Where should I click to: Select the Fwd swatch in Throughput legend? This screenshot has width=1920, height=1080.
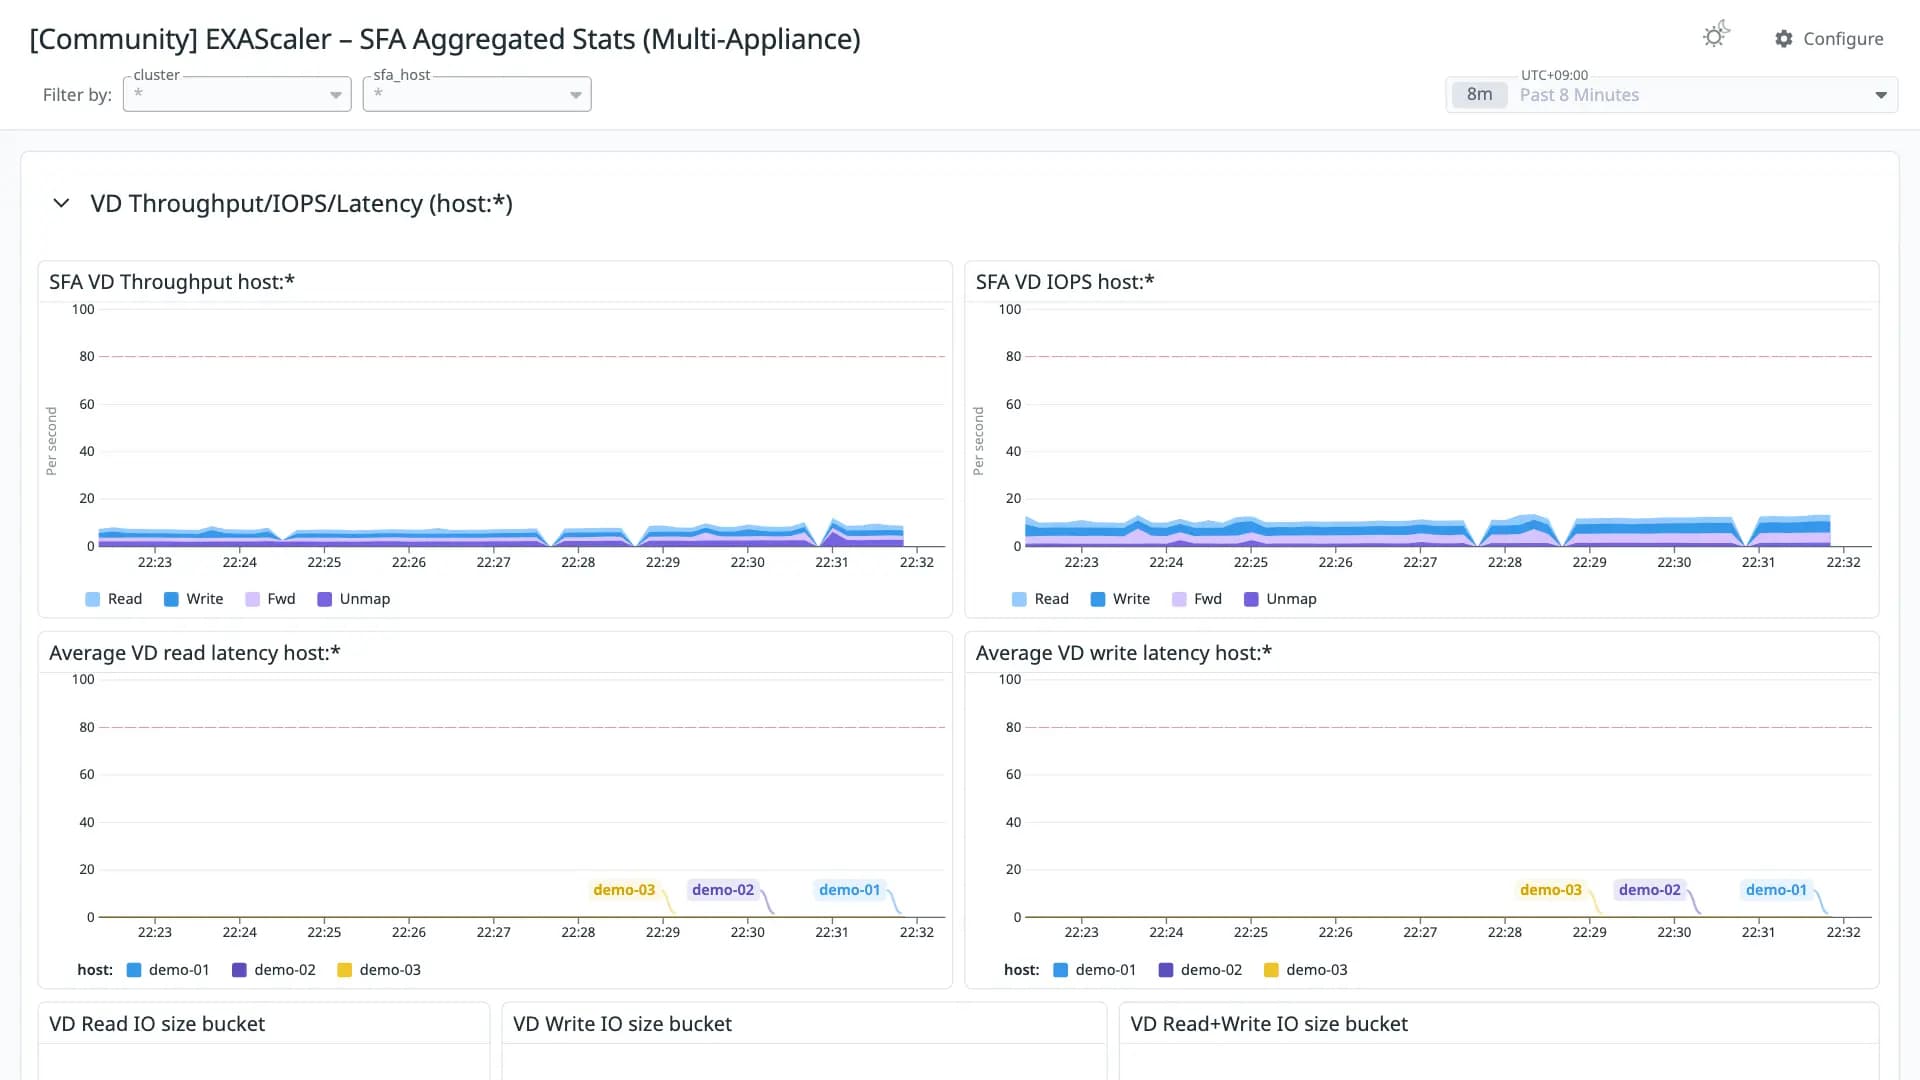click(x=252, y=599)
